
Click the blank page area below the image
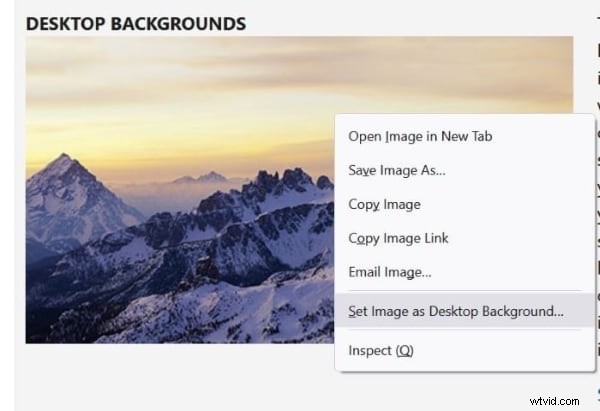(200, 375)
